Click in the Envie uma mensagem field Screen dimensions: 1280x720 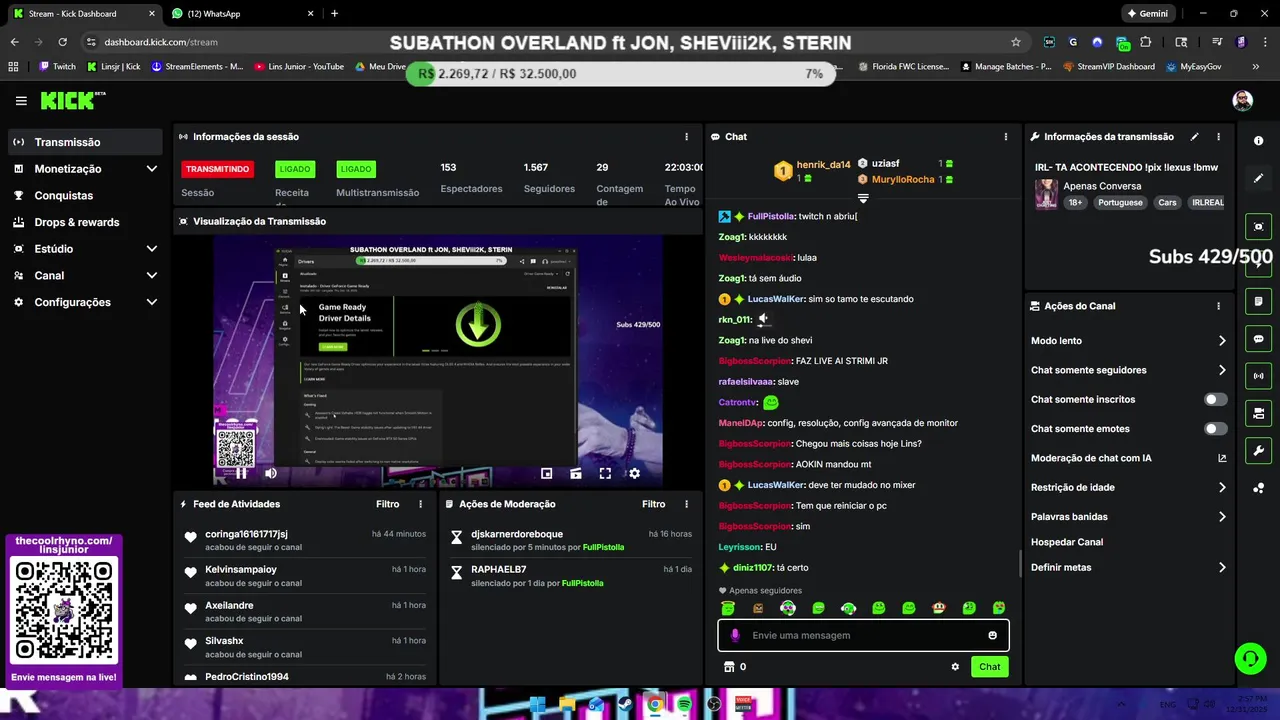tap(863, 635)
